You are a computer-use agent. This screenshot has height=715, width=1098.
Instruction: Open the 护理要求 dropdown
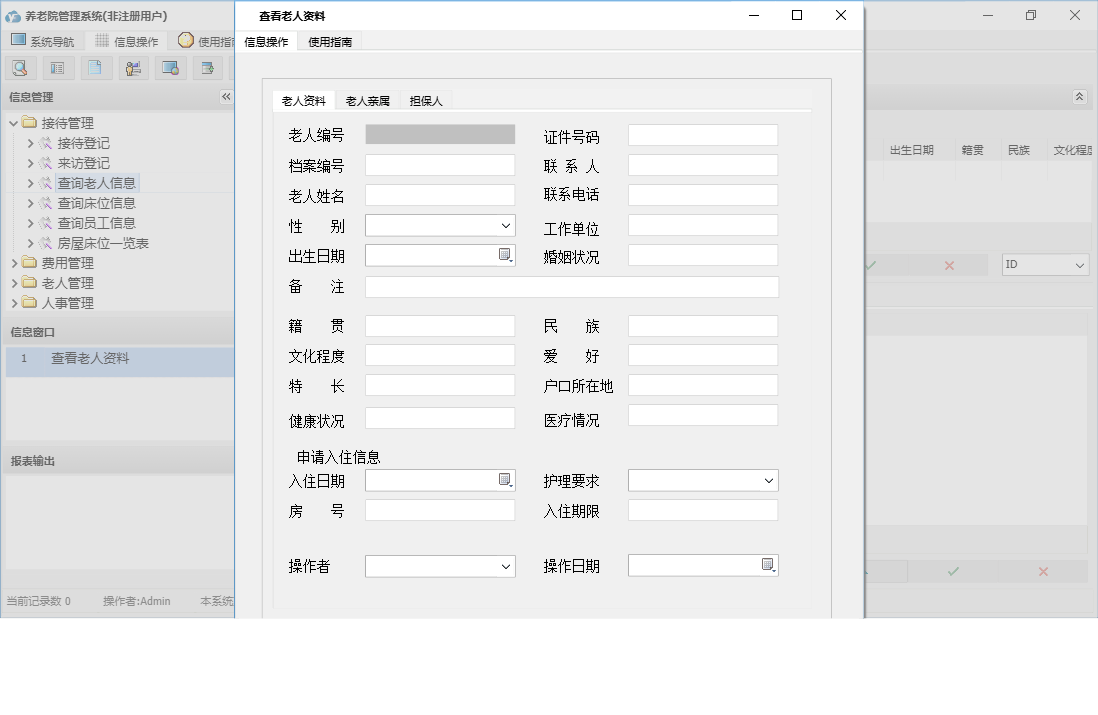[769, 480]
